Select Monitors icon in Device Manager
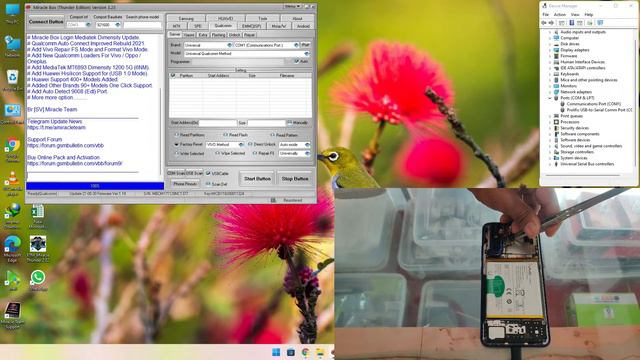Viewport: 640px width, 360px height. (556, 86)
